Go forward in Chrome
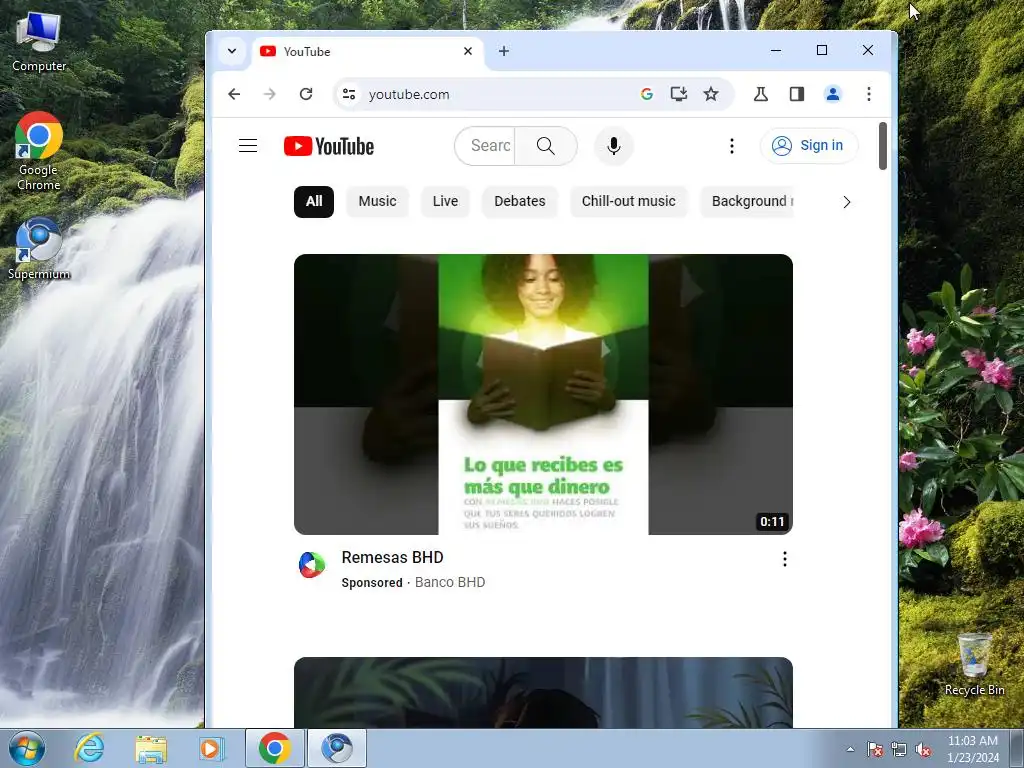 point(270,94)
